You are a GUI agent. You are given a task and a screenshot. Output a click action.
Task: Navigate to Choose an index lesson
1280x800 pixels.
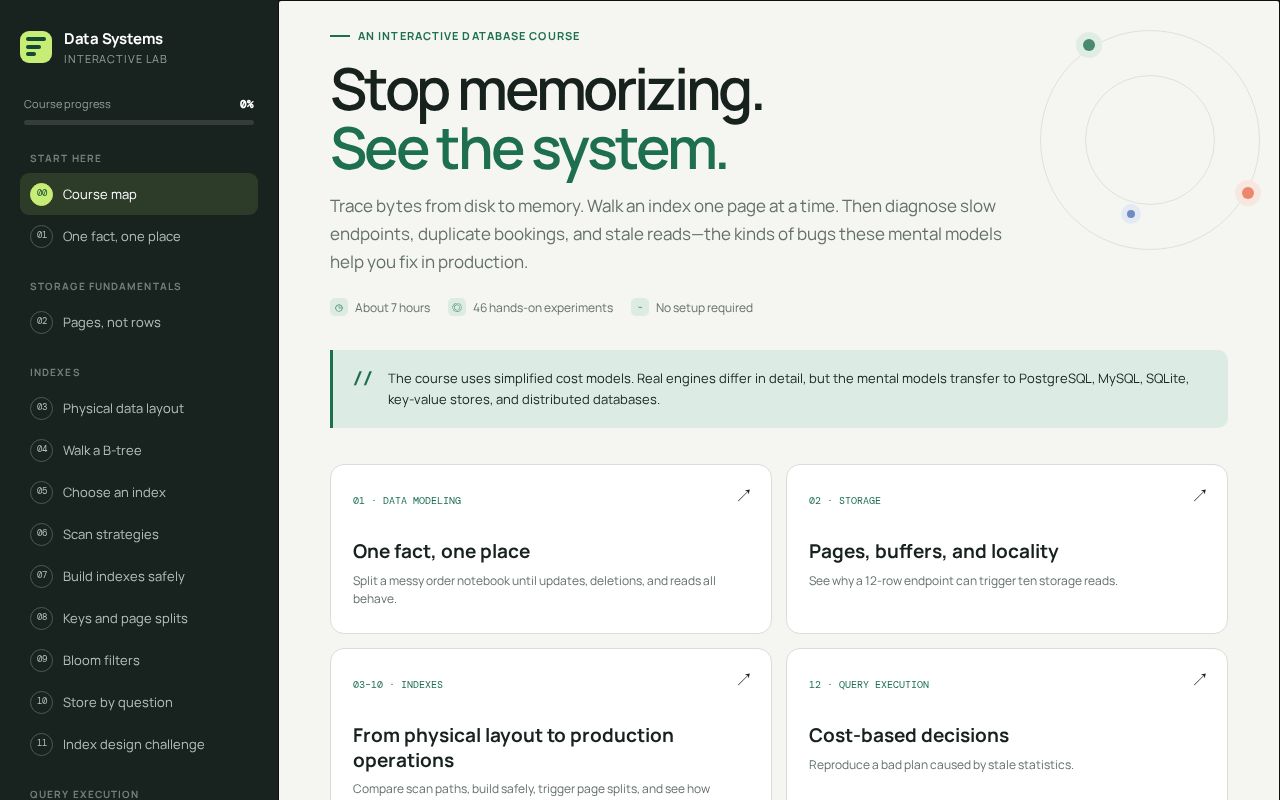139,492
